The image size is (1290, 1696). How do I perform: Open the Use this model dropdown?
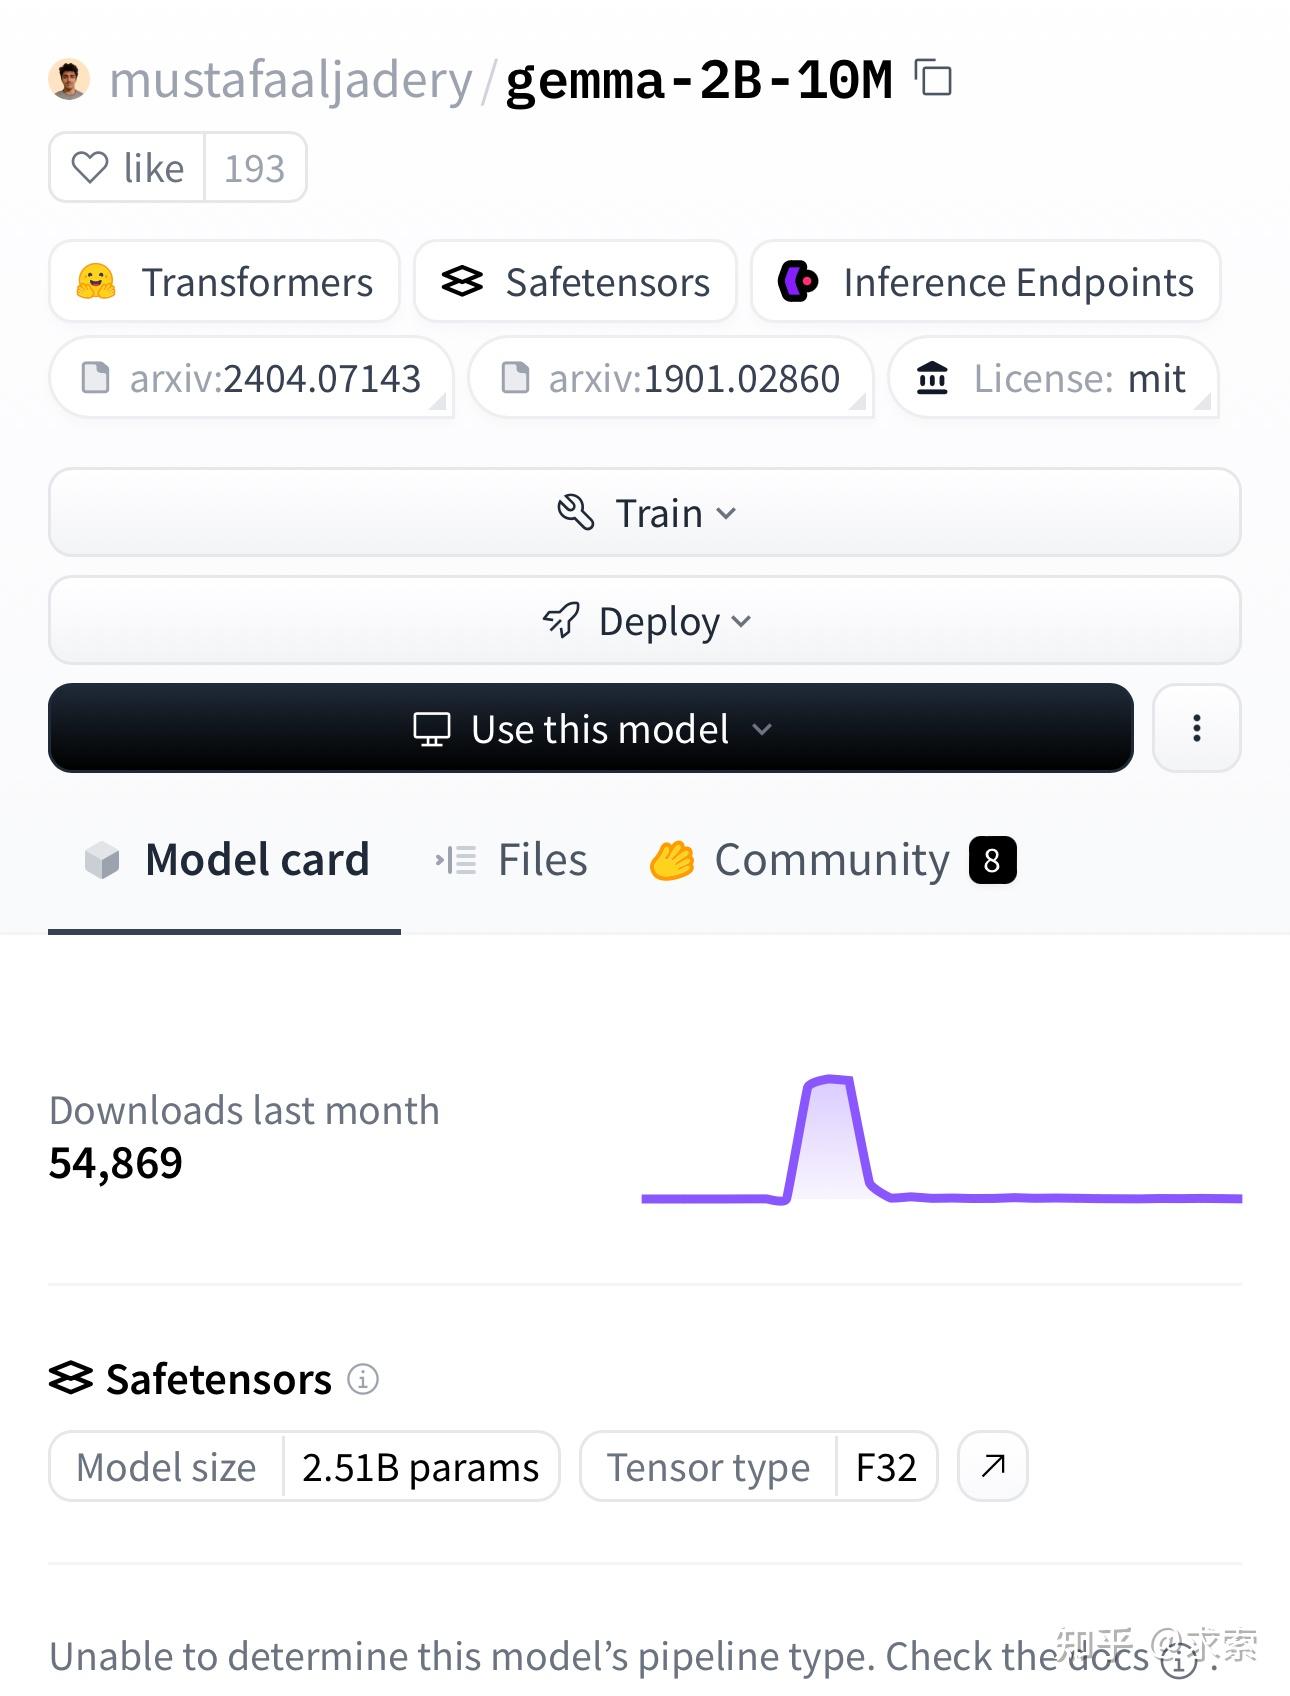(x=590, y=729)
